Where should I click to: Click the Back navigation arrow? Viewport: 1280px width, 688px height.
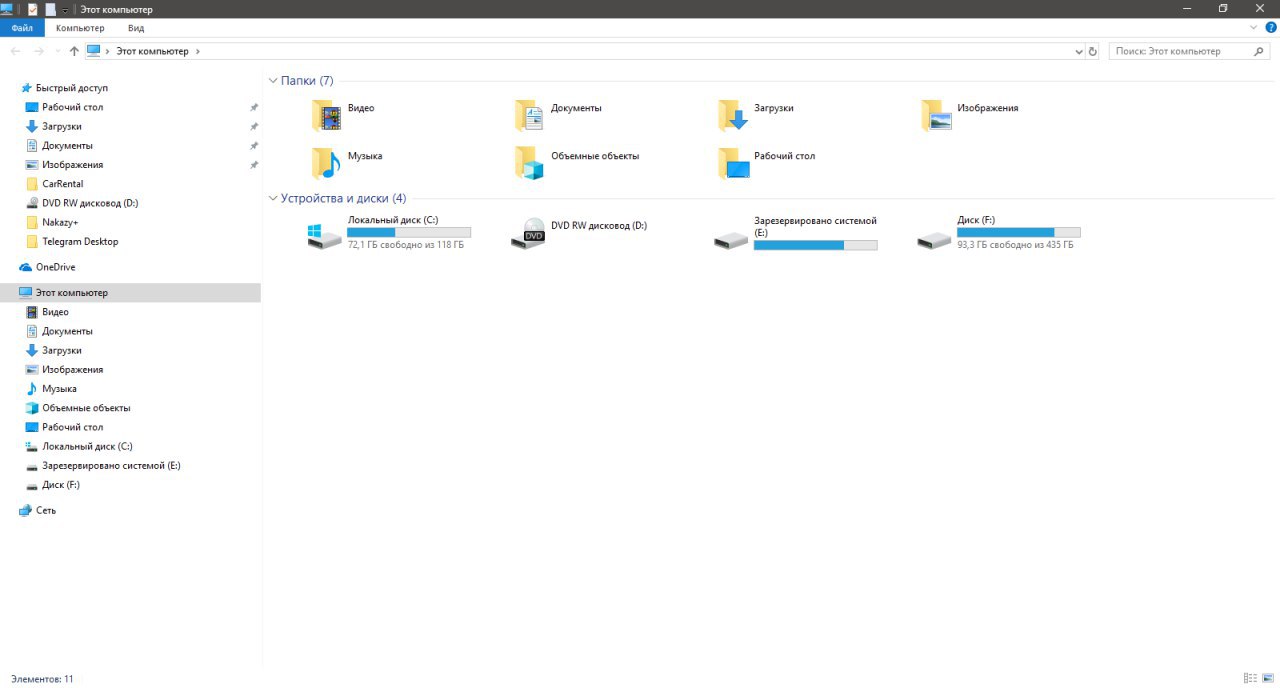click(16, 51)
